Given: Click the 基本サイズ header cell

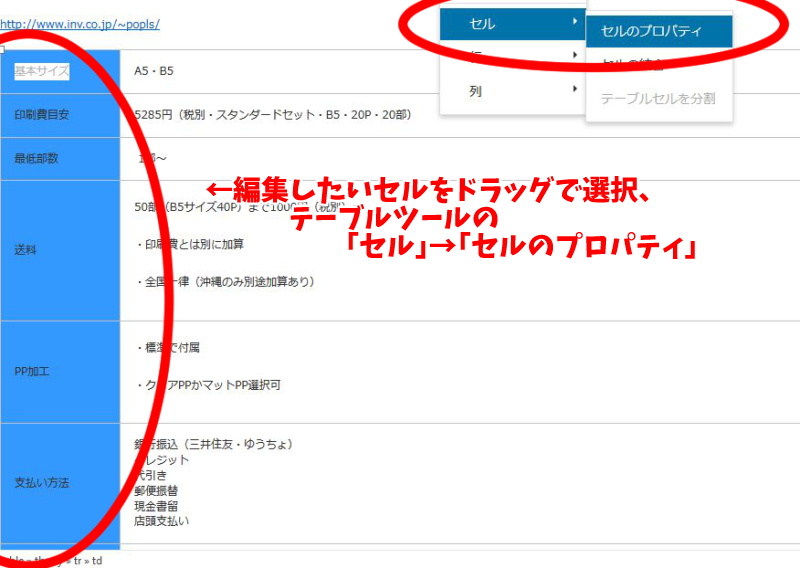Looking at the screenshot, I should 42,72.
